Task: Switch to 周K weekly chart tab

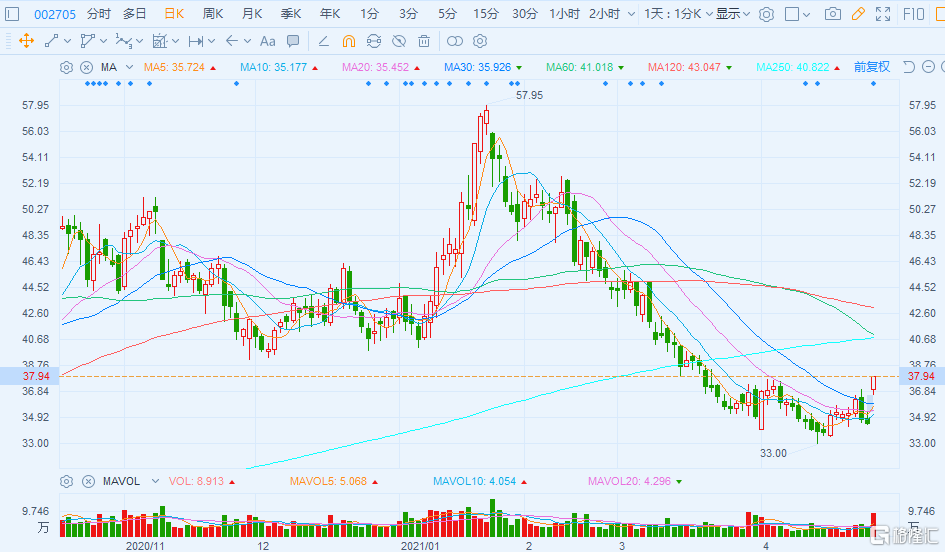Action: pyautogui.click(x=213, y=14)
